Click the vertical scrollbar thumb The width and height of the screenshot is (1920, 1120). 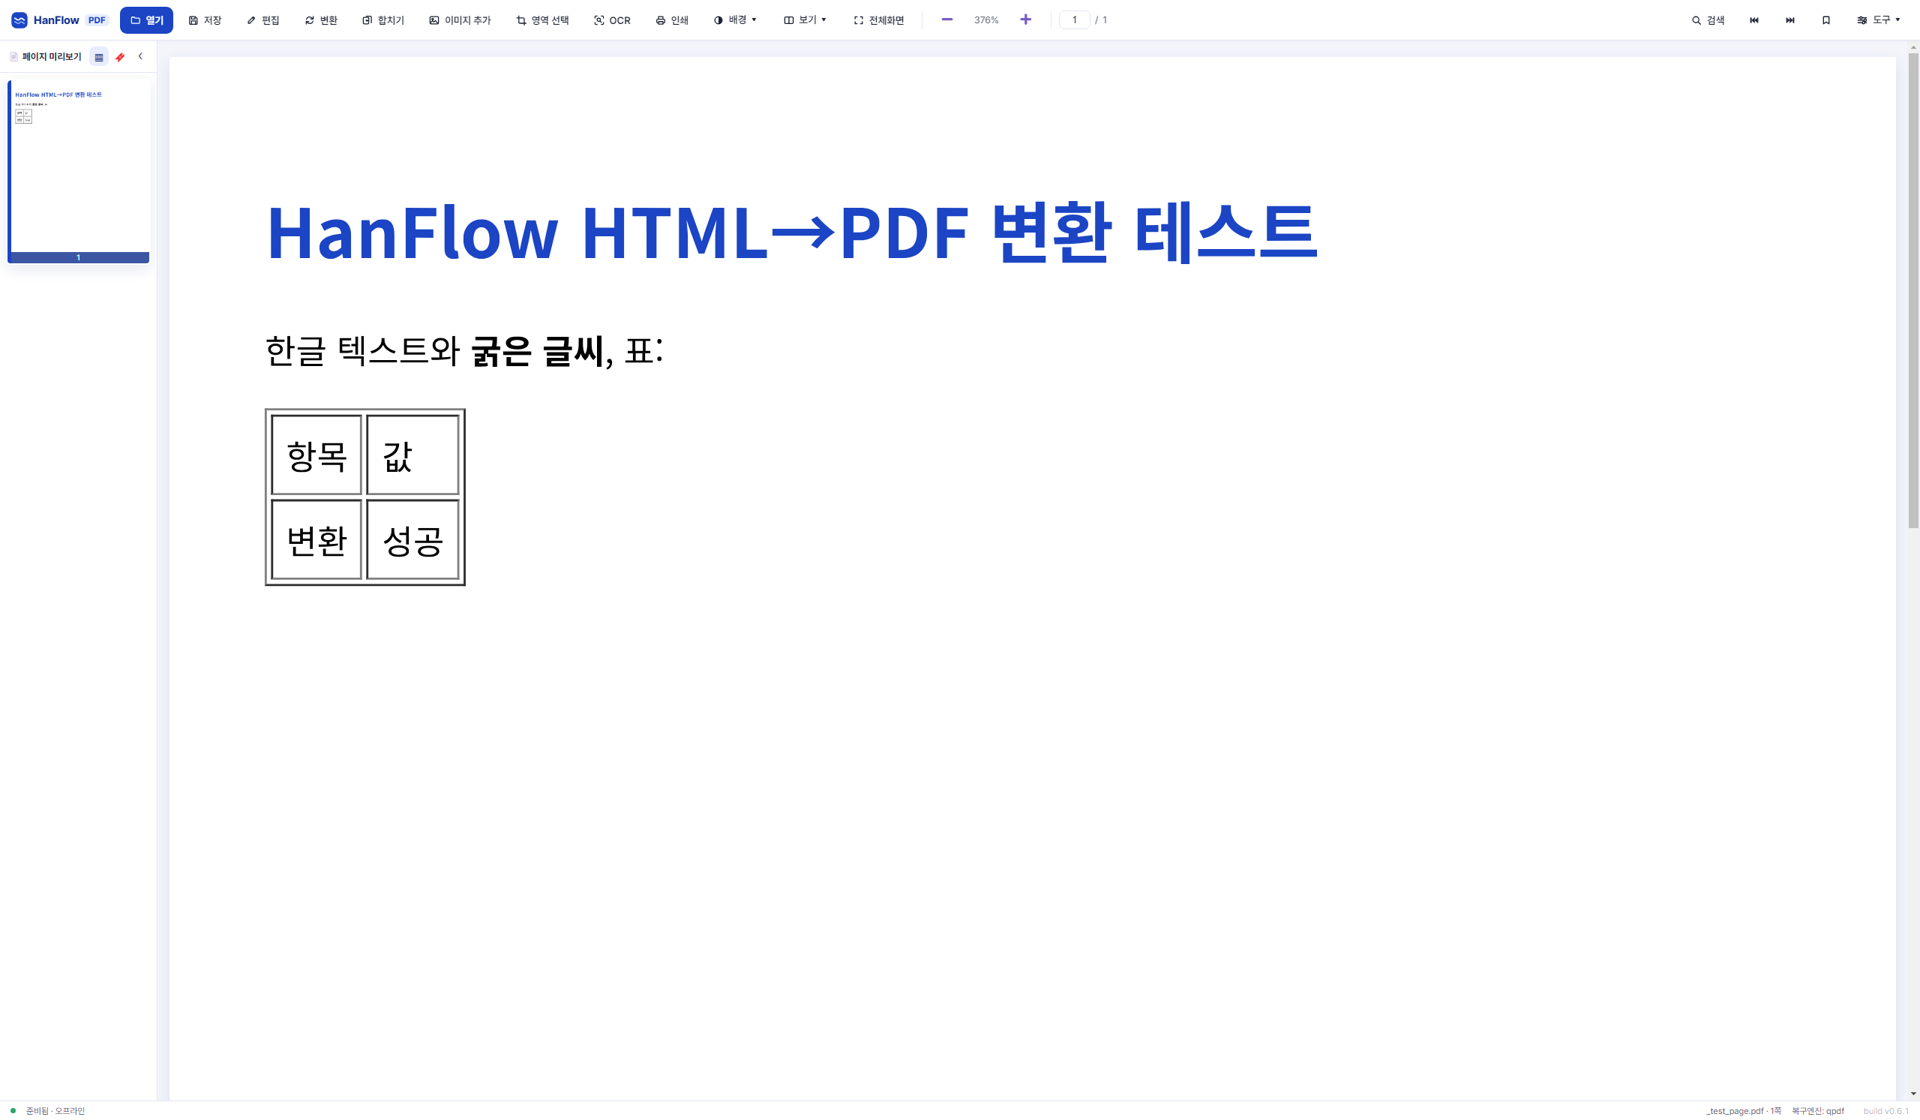tap(1913, 290)
